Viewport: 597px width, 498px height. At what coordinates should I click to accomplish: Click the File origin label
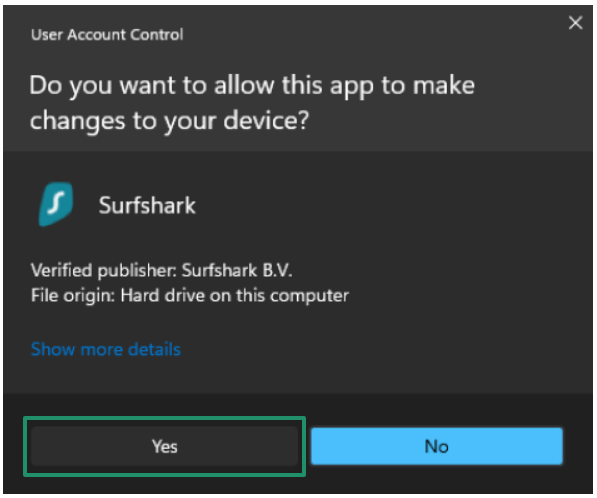point(73,295)
